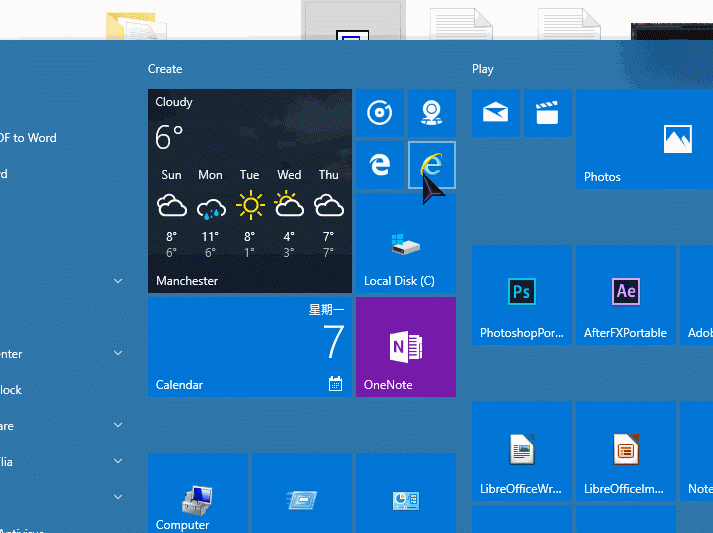This screenshot has width=713, height=533.
Task: Select the dark thumbnail icon on the desktop
Action: [672, 31]
